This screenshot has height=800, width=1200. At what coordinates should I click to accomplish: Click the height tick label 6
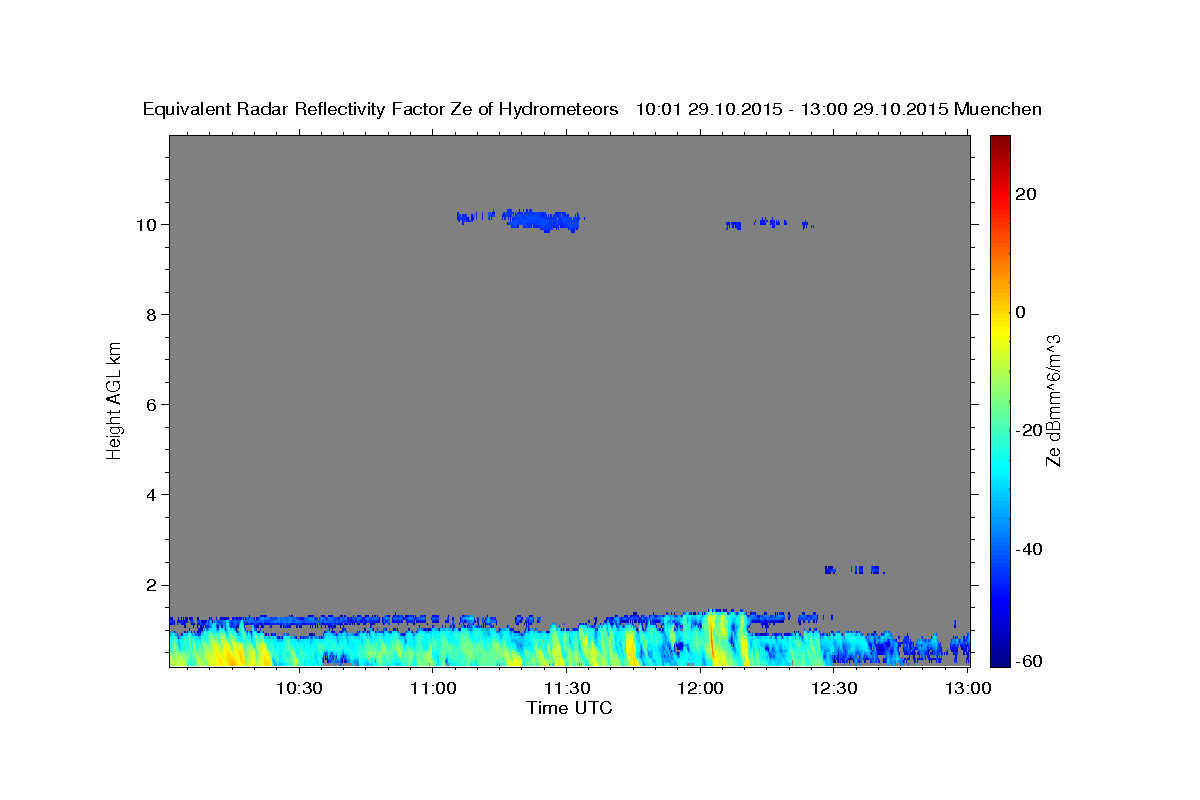pos(153,404)
